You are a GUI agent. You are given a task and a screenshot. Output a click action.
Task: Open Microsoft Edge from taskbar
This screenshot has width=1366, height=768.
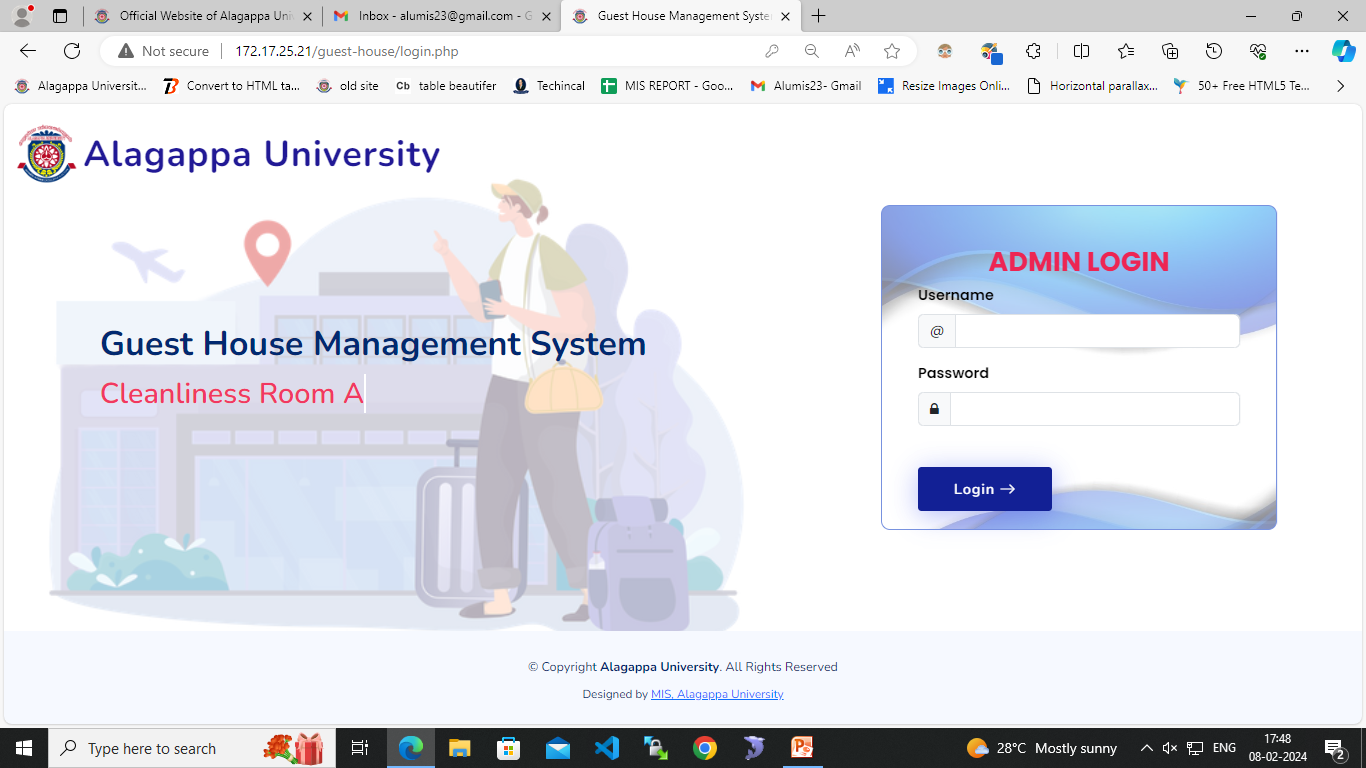pos(411,748)
